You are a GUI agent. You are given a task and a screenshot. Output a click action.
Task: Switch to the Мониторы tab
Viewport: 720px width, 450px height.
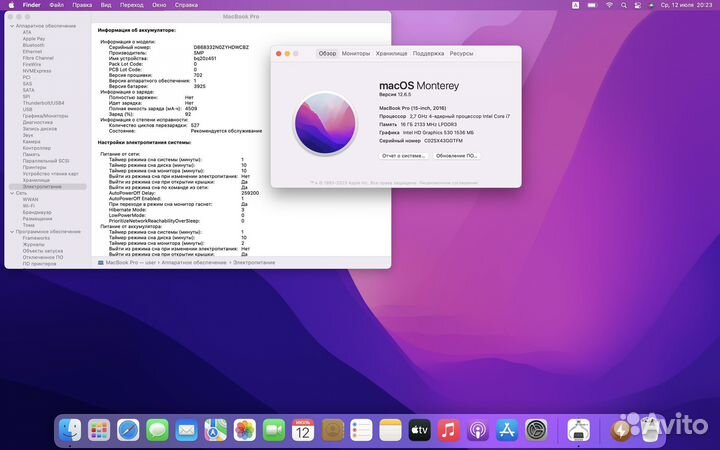pyautogui.click(x=356, y=53)
